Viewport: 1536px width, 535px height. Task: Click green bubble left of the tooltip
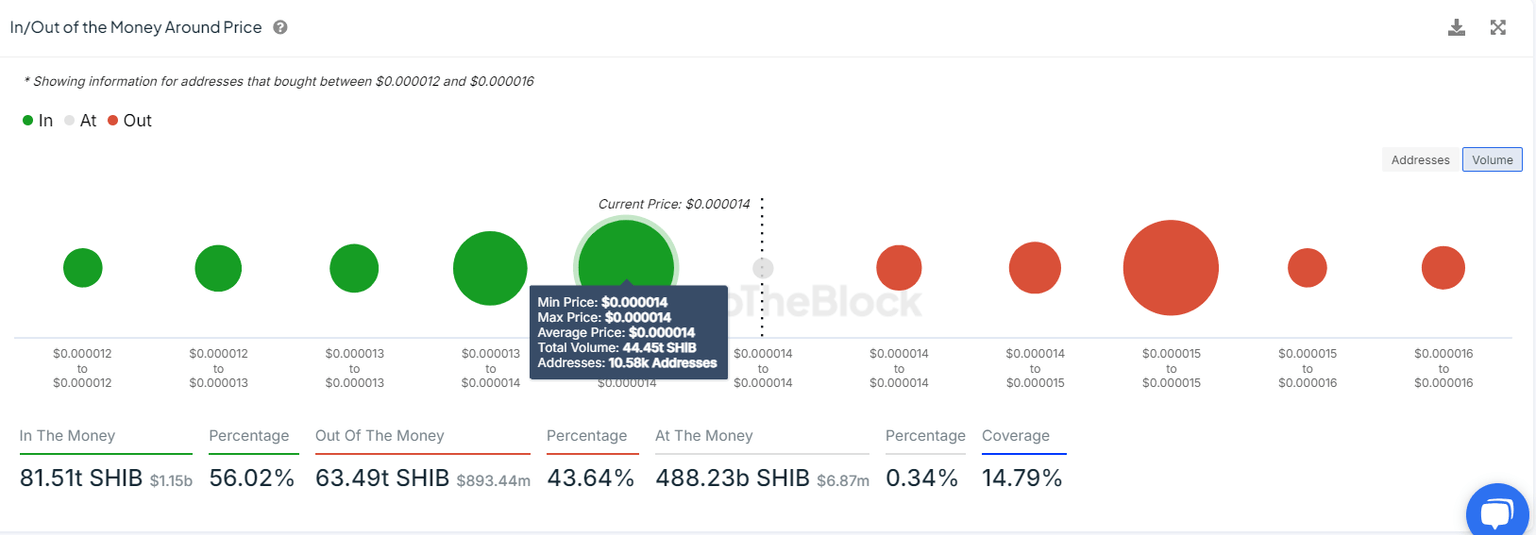click(490, 268)
